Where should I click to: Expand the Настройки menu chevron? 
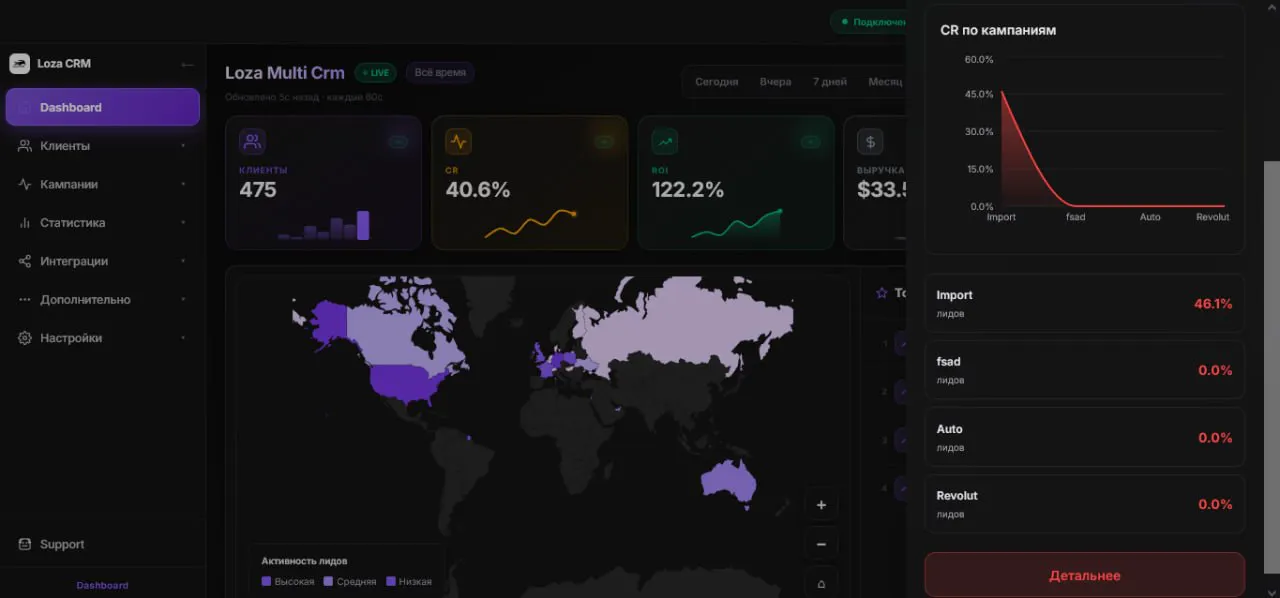pyautogui.click(x=183, y=338)
